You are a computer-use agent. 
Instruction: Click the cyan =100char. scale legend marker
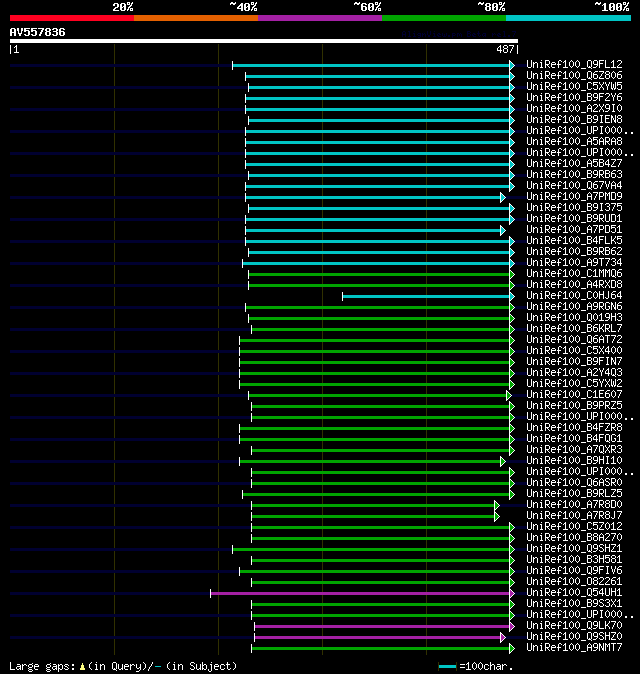pyautogui.click(x=447, y=667)
